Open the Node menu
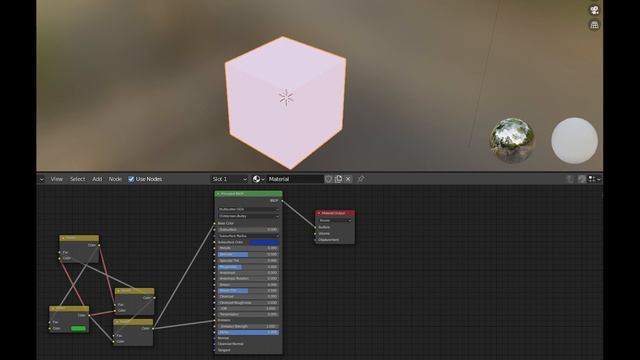The image size is (640, 360). click(x=115, y=179)
